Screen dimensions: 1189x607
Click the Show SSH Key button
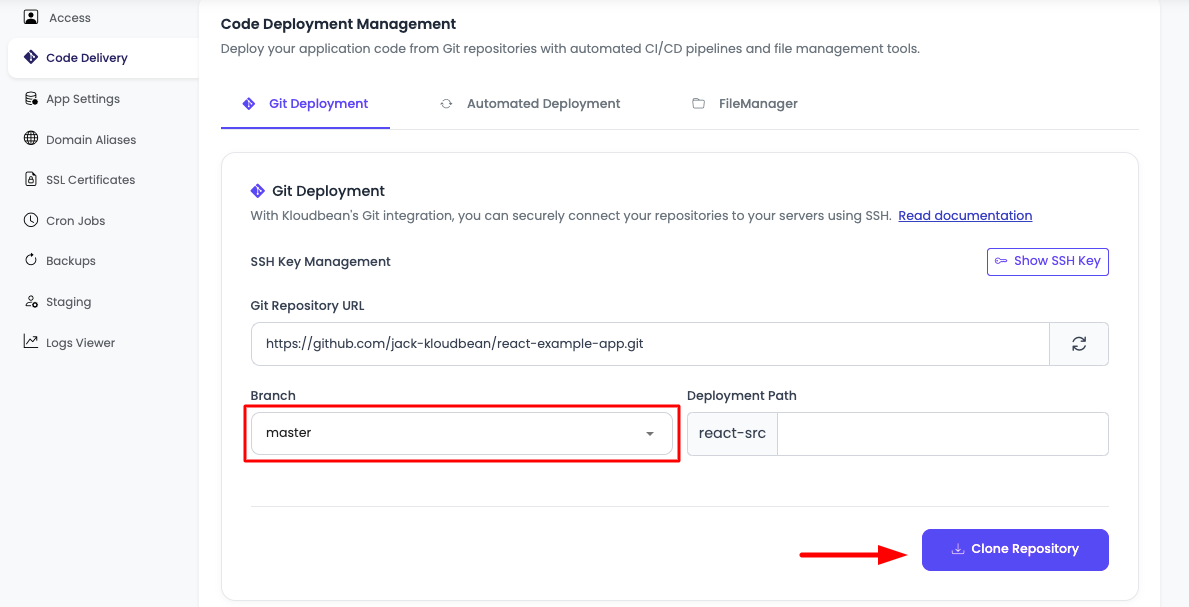coord(1047,261)
